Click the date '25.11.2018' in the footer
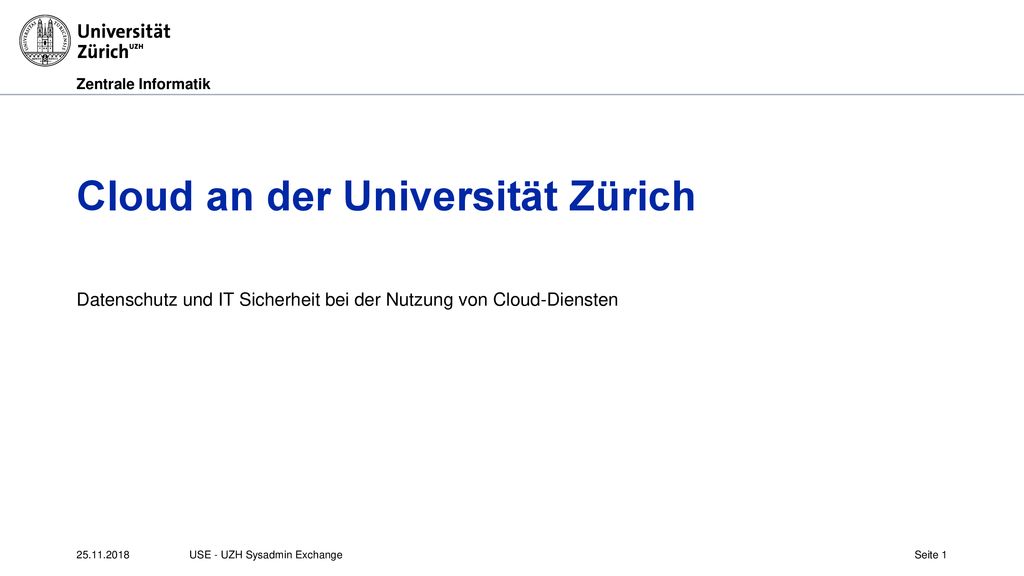 point(103,555)
